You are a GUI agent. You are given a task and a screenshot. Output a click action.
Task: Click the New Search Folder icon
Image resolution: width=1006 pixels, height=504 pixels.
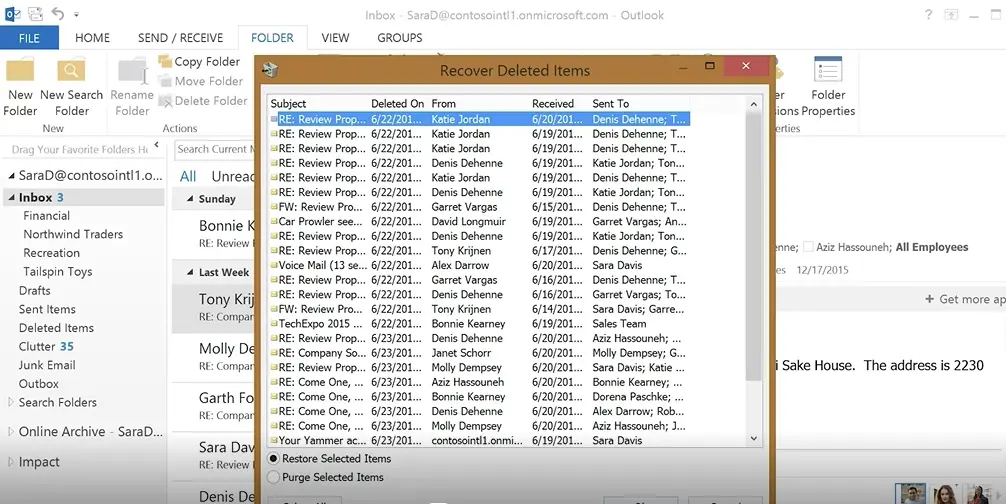71,70
